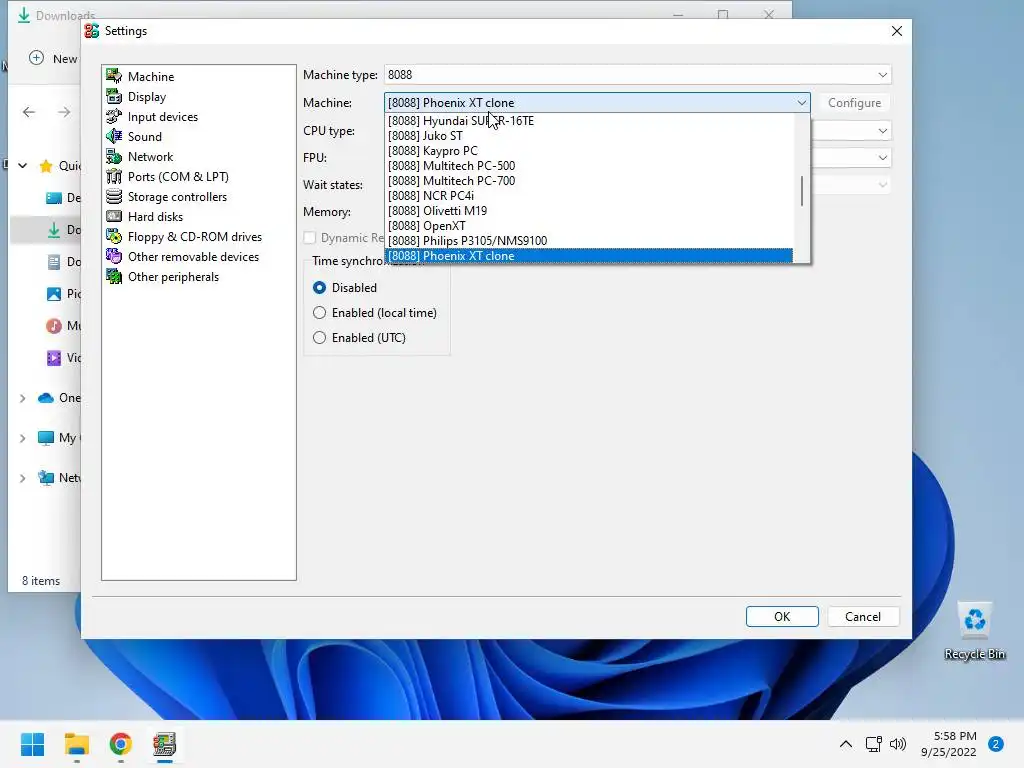Click the Configure machine button

tap(854, 103)
